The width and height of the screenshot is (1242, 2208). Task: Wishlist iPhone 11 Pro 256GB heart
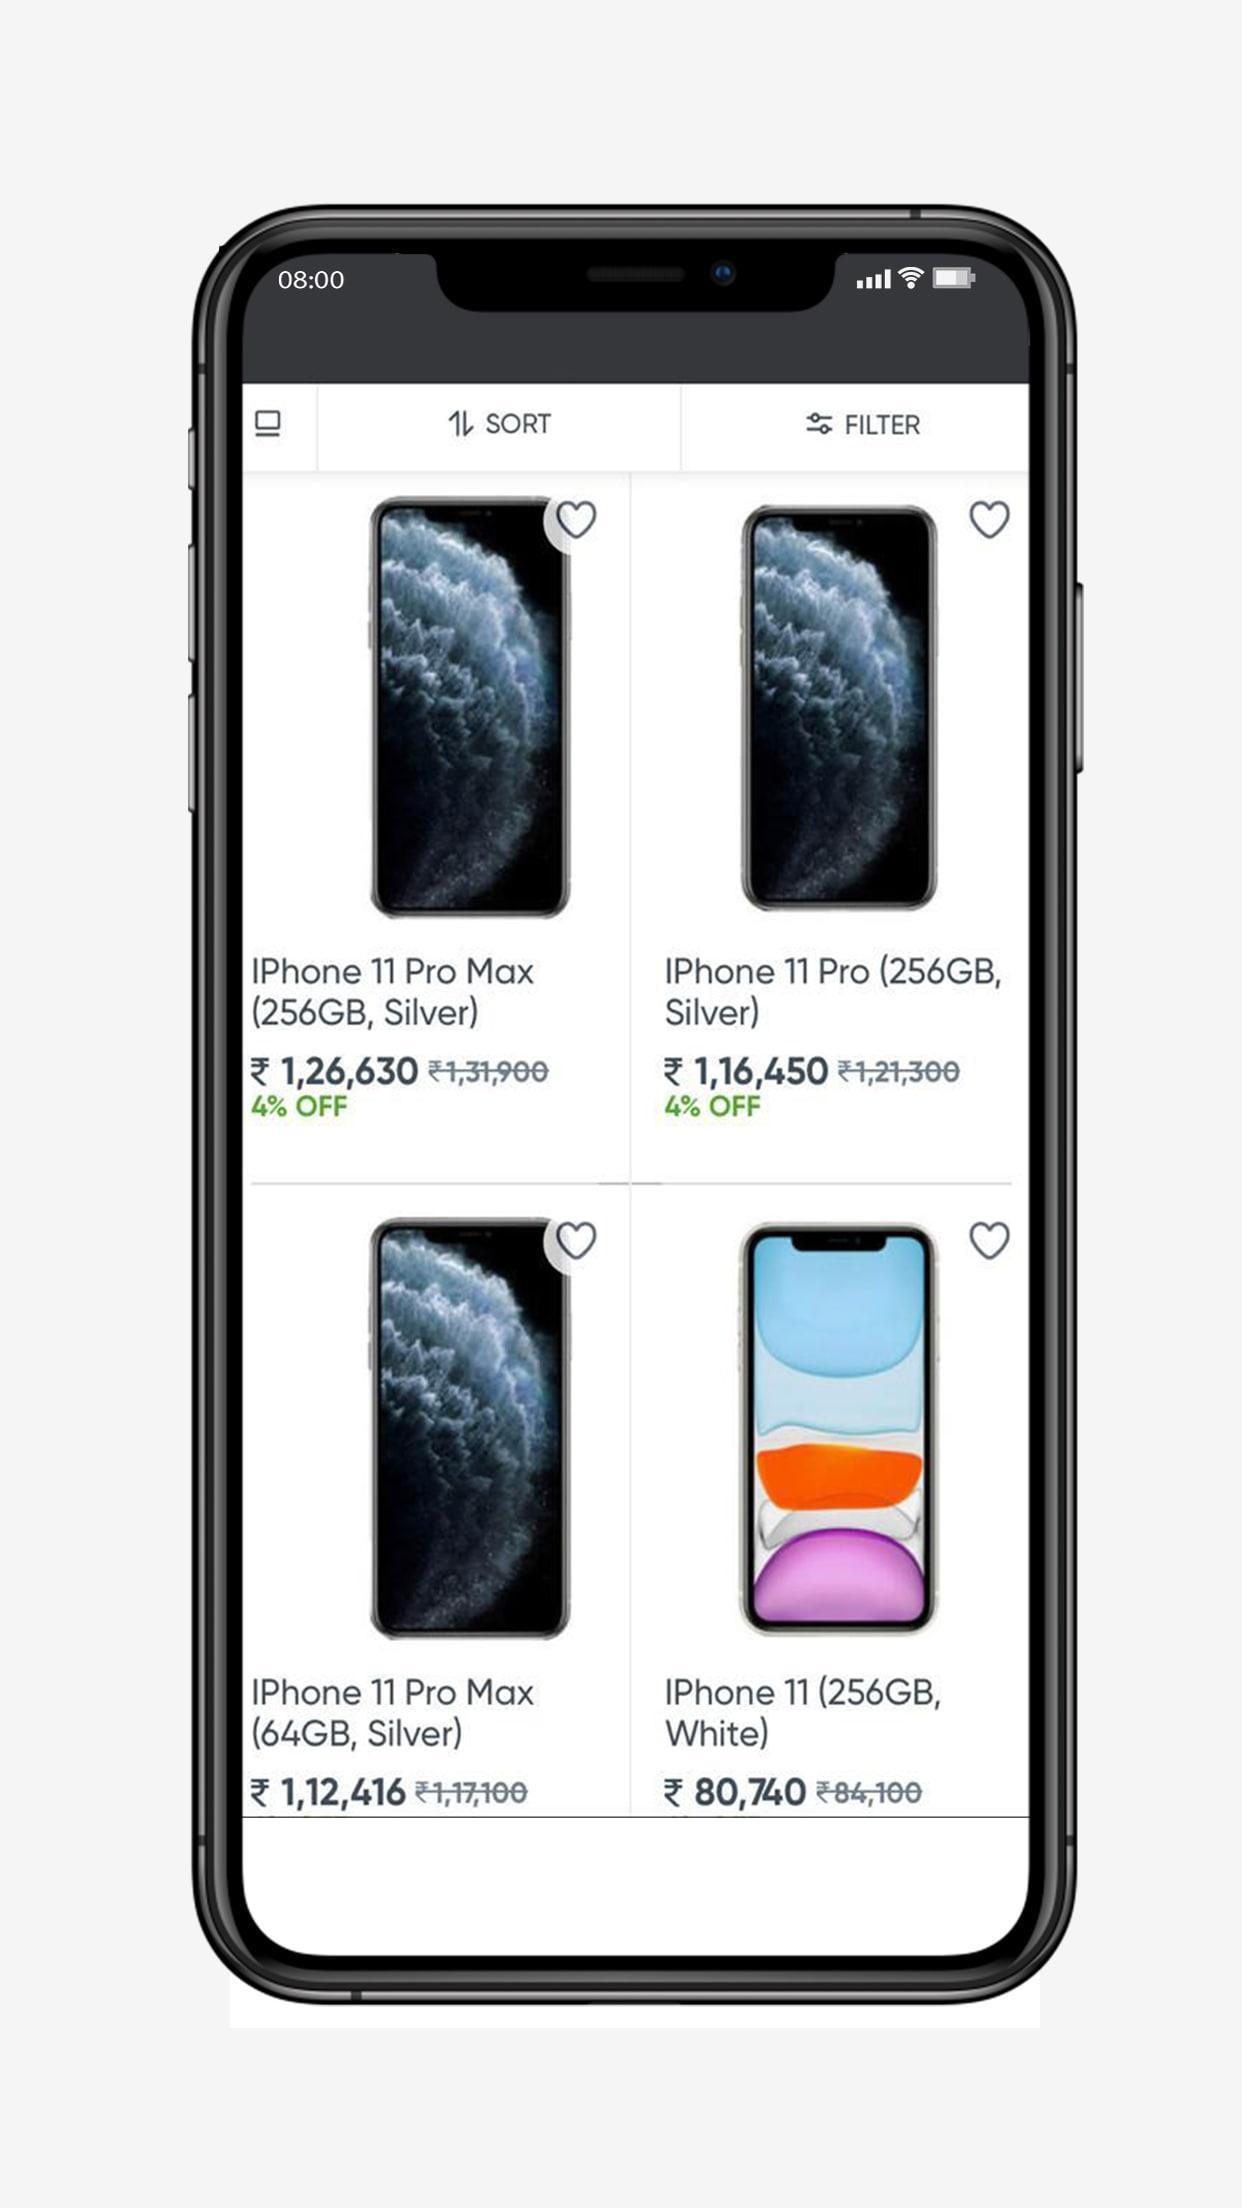pyautogui.click(x=989, y=520)
